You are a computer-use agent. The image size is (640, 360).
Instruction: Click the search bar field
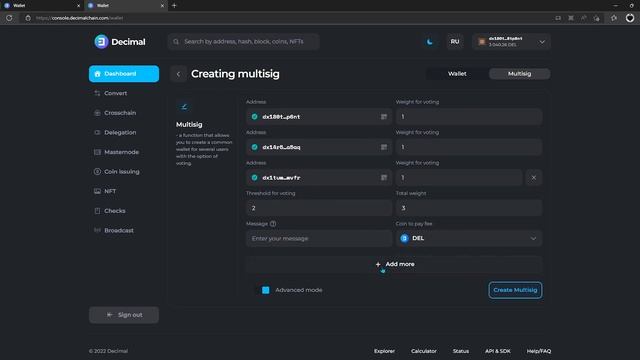pyautogui.click(x=243, y=42)
